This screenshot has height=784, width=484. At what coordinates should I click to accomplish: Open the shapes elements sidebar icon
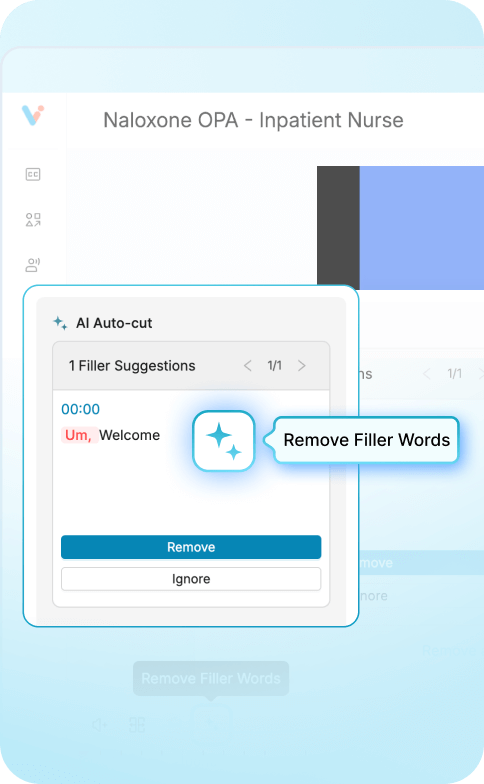click(33, 220)
